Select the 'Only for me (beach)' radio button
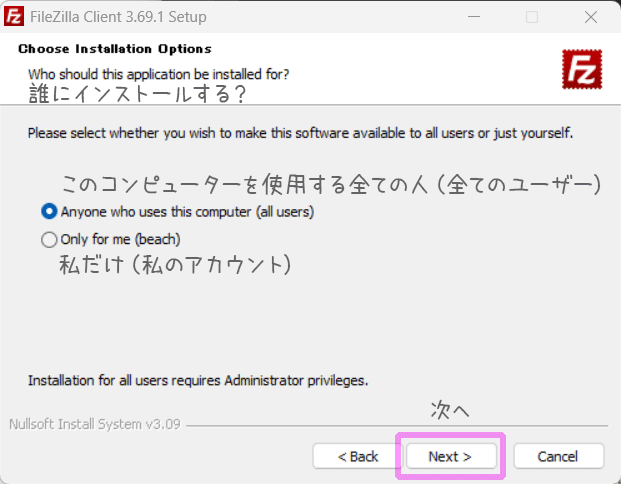The height and width of the screenshot is (484, 621). [x=49, y=240]
